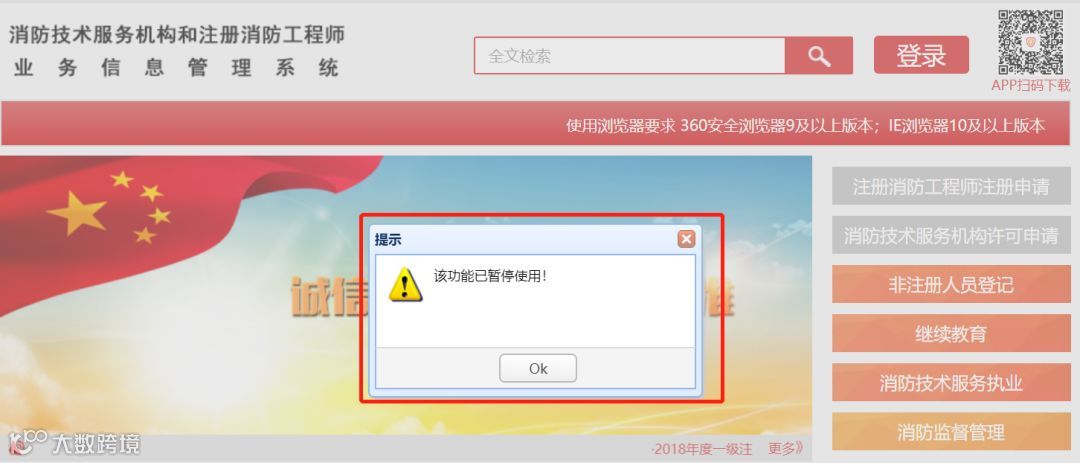Click the yellow warning triangle icon
Viewport: 1080px width, 463px height.
pyautogui.click(x=405, y=285)
